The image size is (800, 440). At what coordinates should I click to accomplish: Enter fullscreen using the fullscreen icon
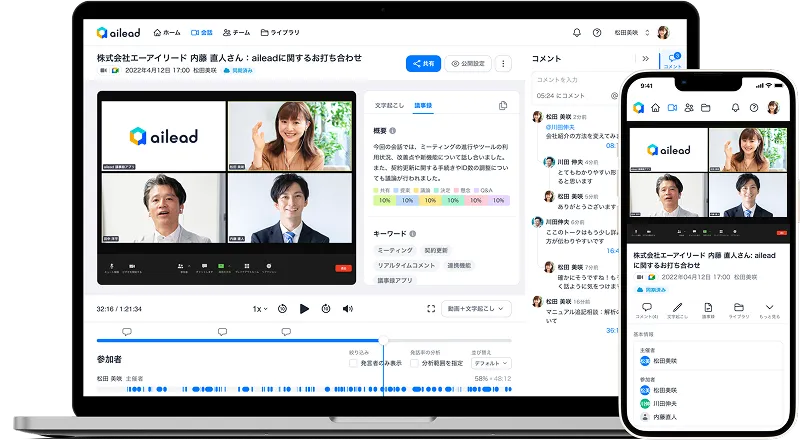coord(431,309)
